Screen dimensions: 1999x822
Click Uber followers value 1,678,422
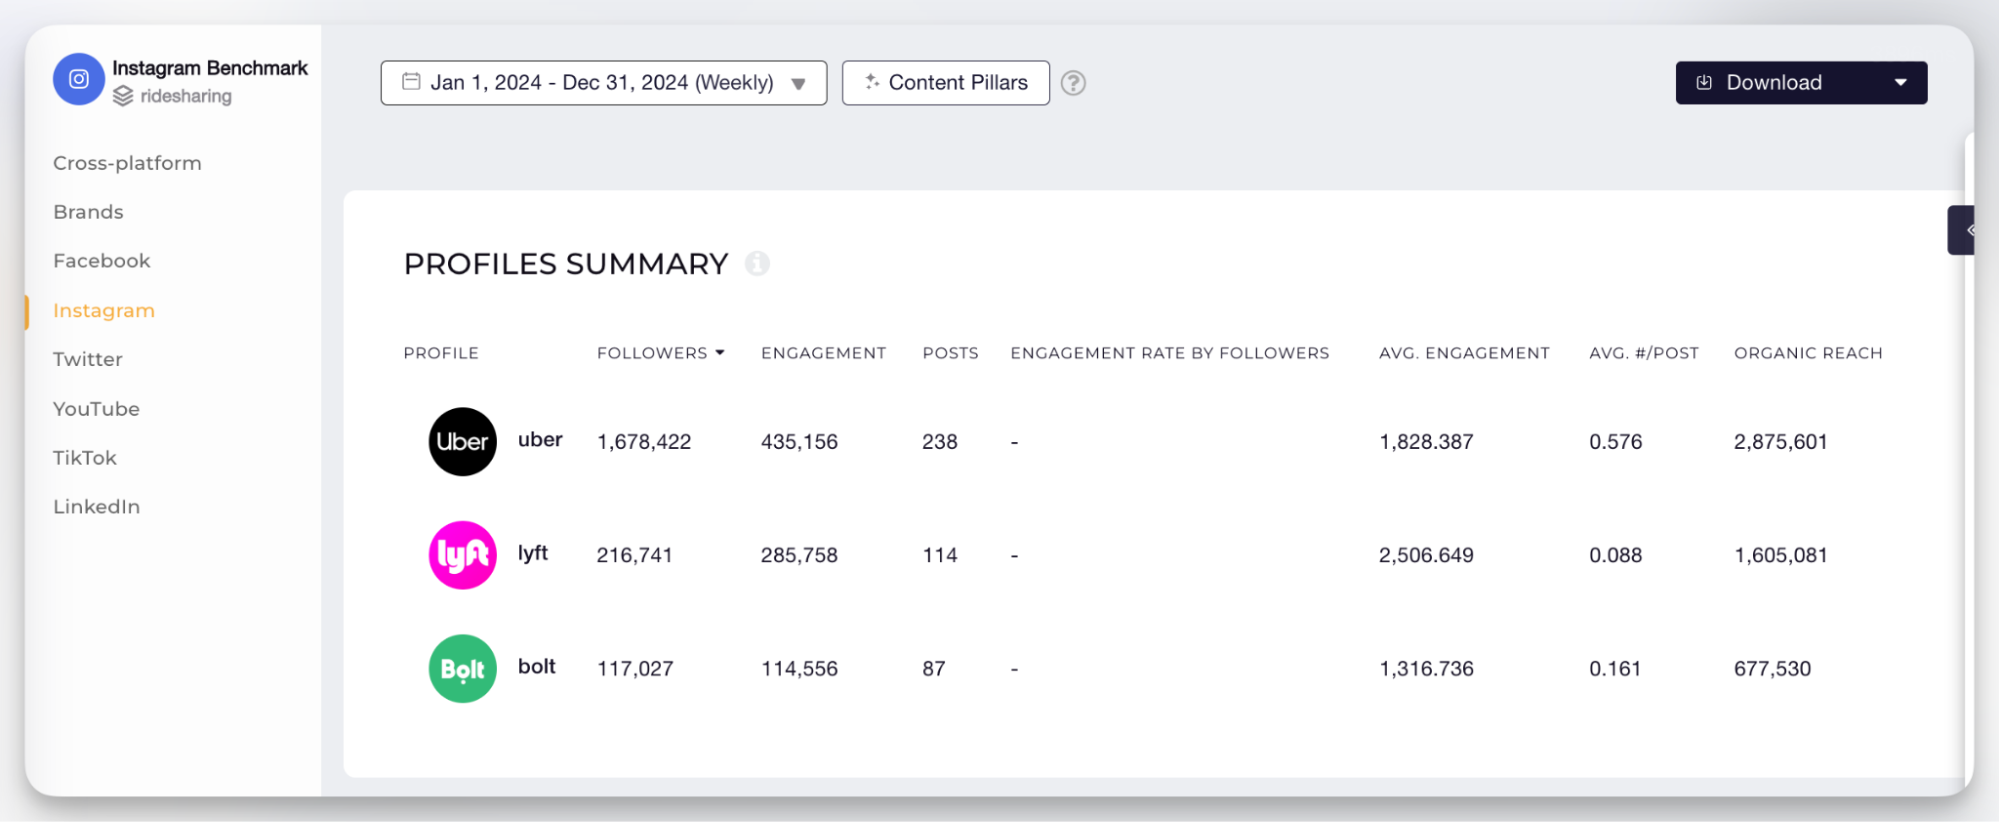(x=644, y=442)
